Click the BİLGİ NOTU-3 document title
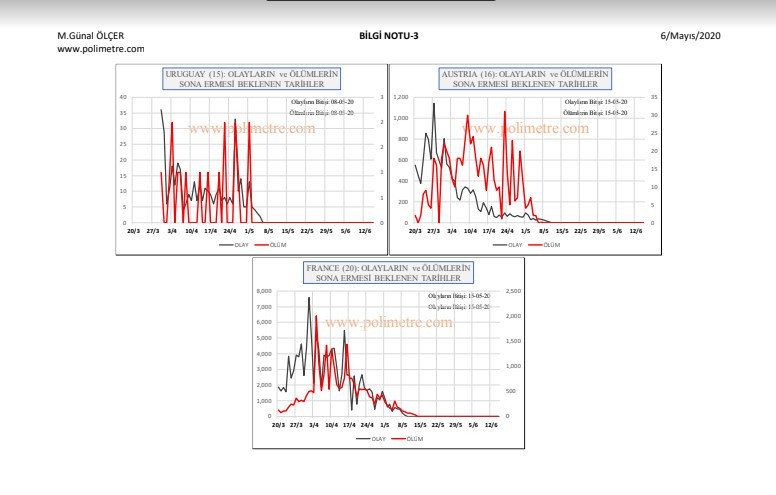776x495 pixels. pyautogui.click(x=388, y=36)
